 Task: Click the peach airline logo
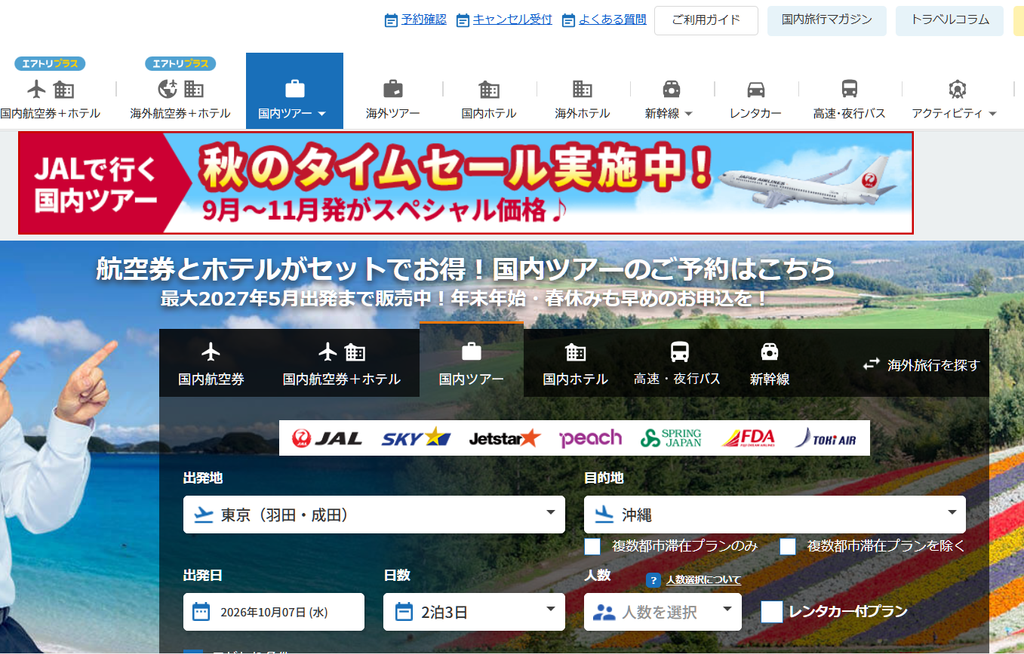pyautogui.click(x=590, y=438)
